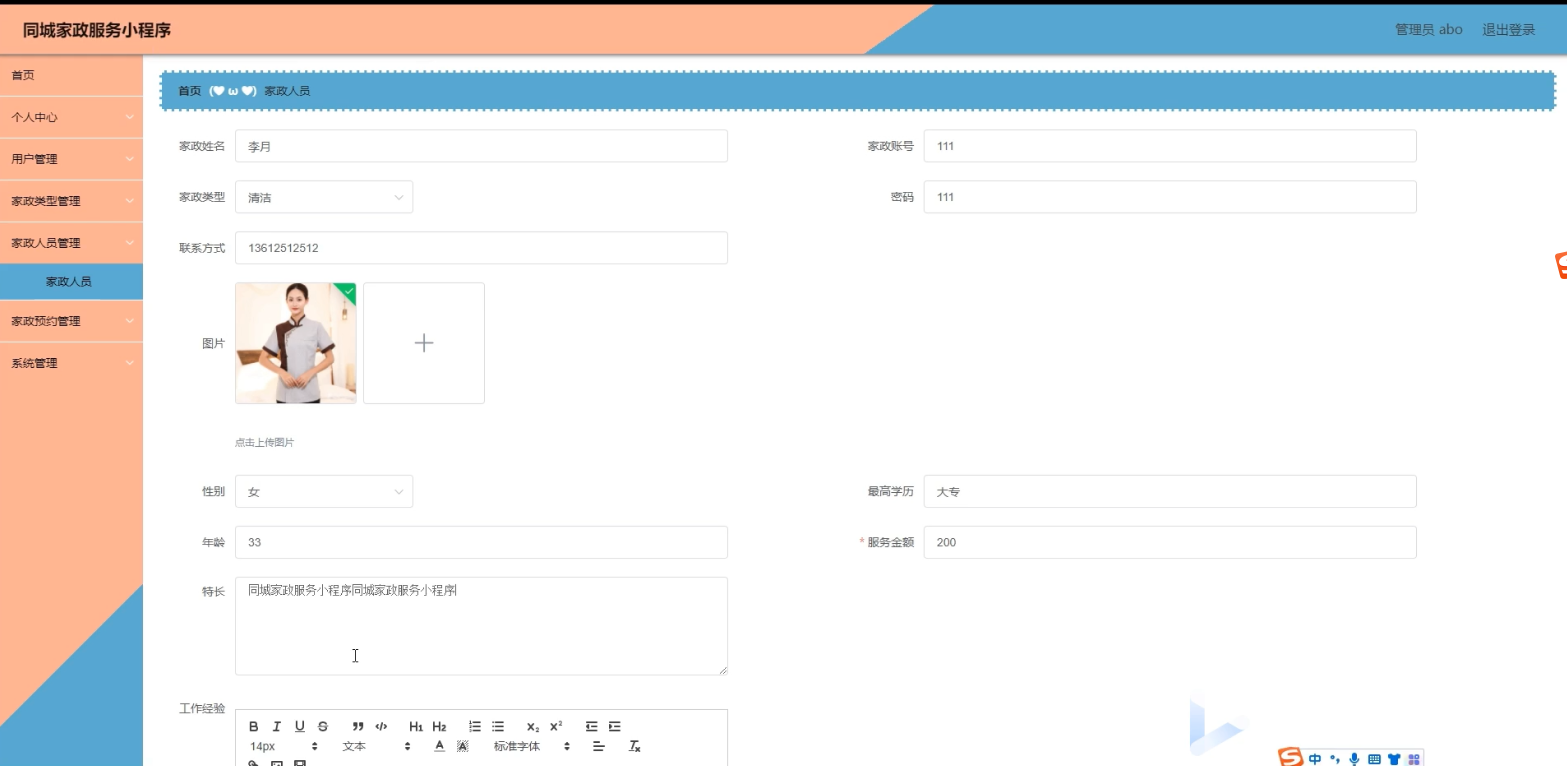The width and height of the screenshot is (1567, 766).
Task: Open the 文本 heading style dropdown
Action: (x=376, y=746)
